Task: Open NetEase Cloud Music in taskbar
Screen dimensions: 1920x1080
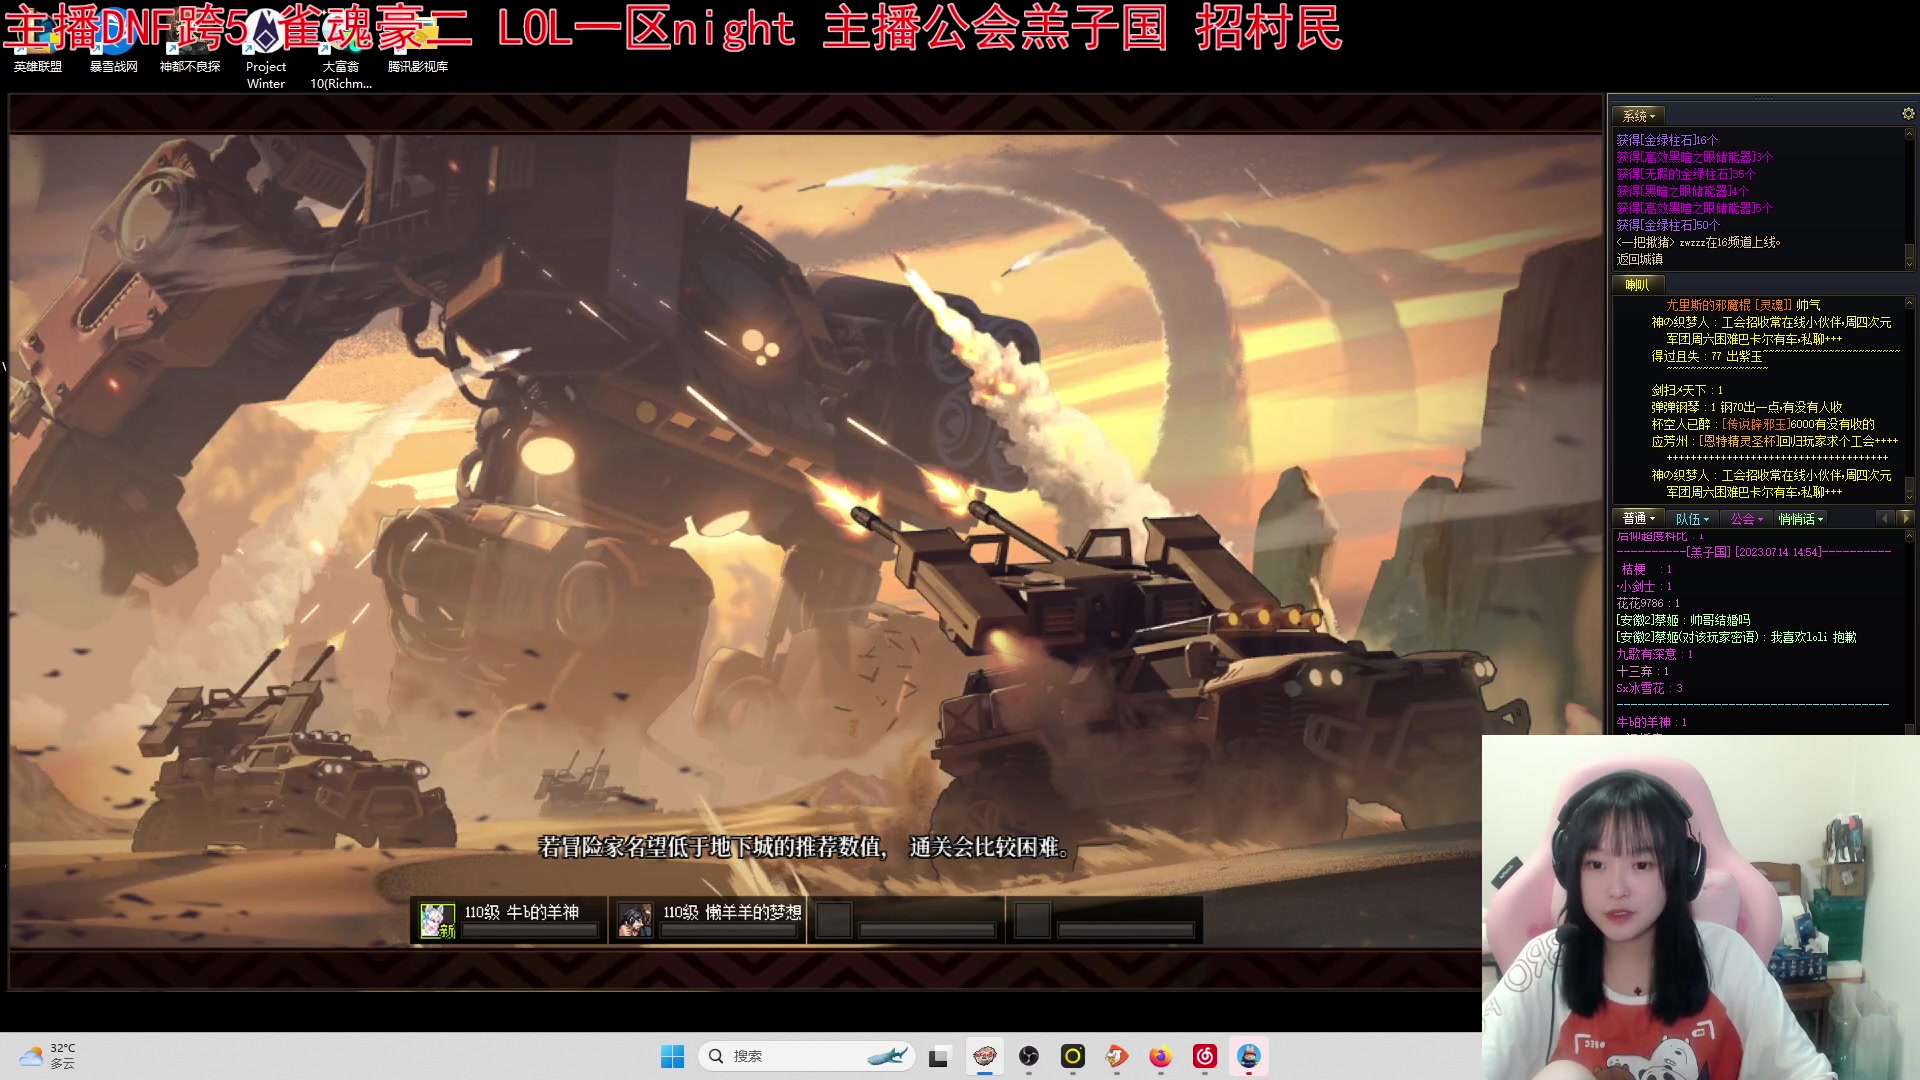Action: coord(1205,1056)
